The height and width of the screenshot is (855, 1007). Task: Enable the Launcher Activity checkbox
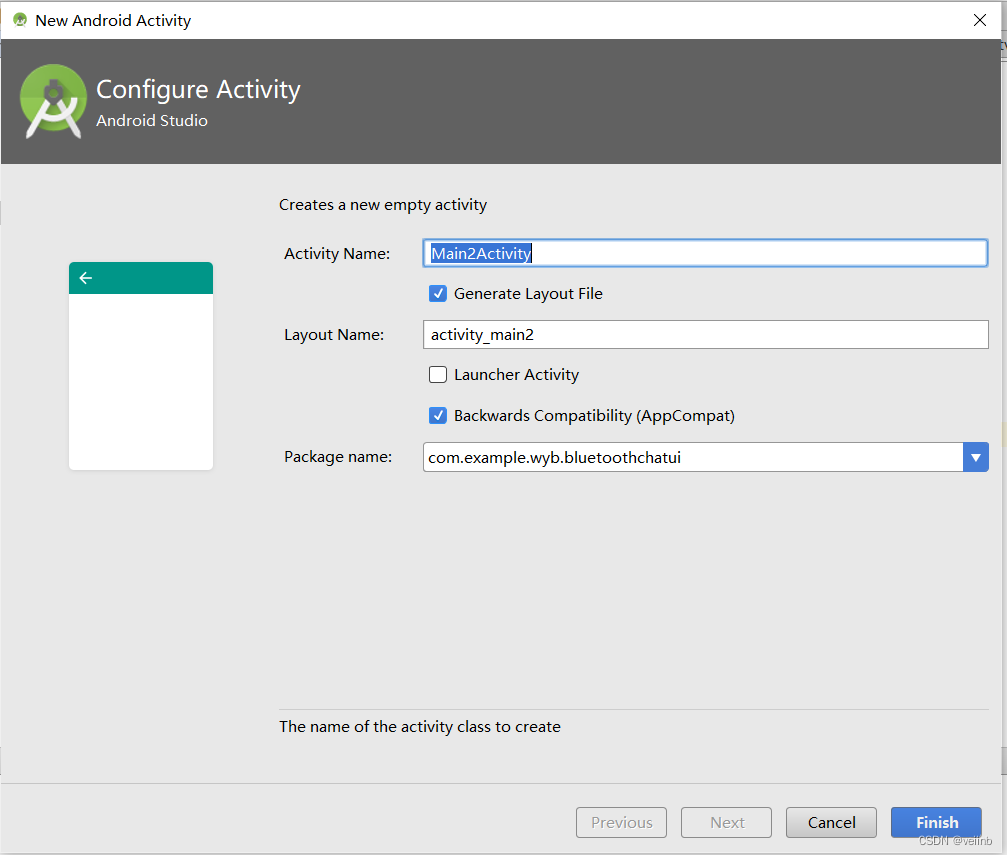point(438,375)
